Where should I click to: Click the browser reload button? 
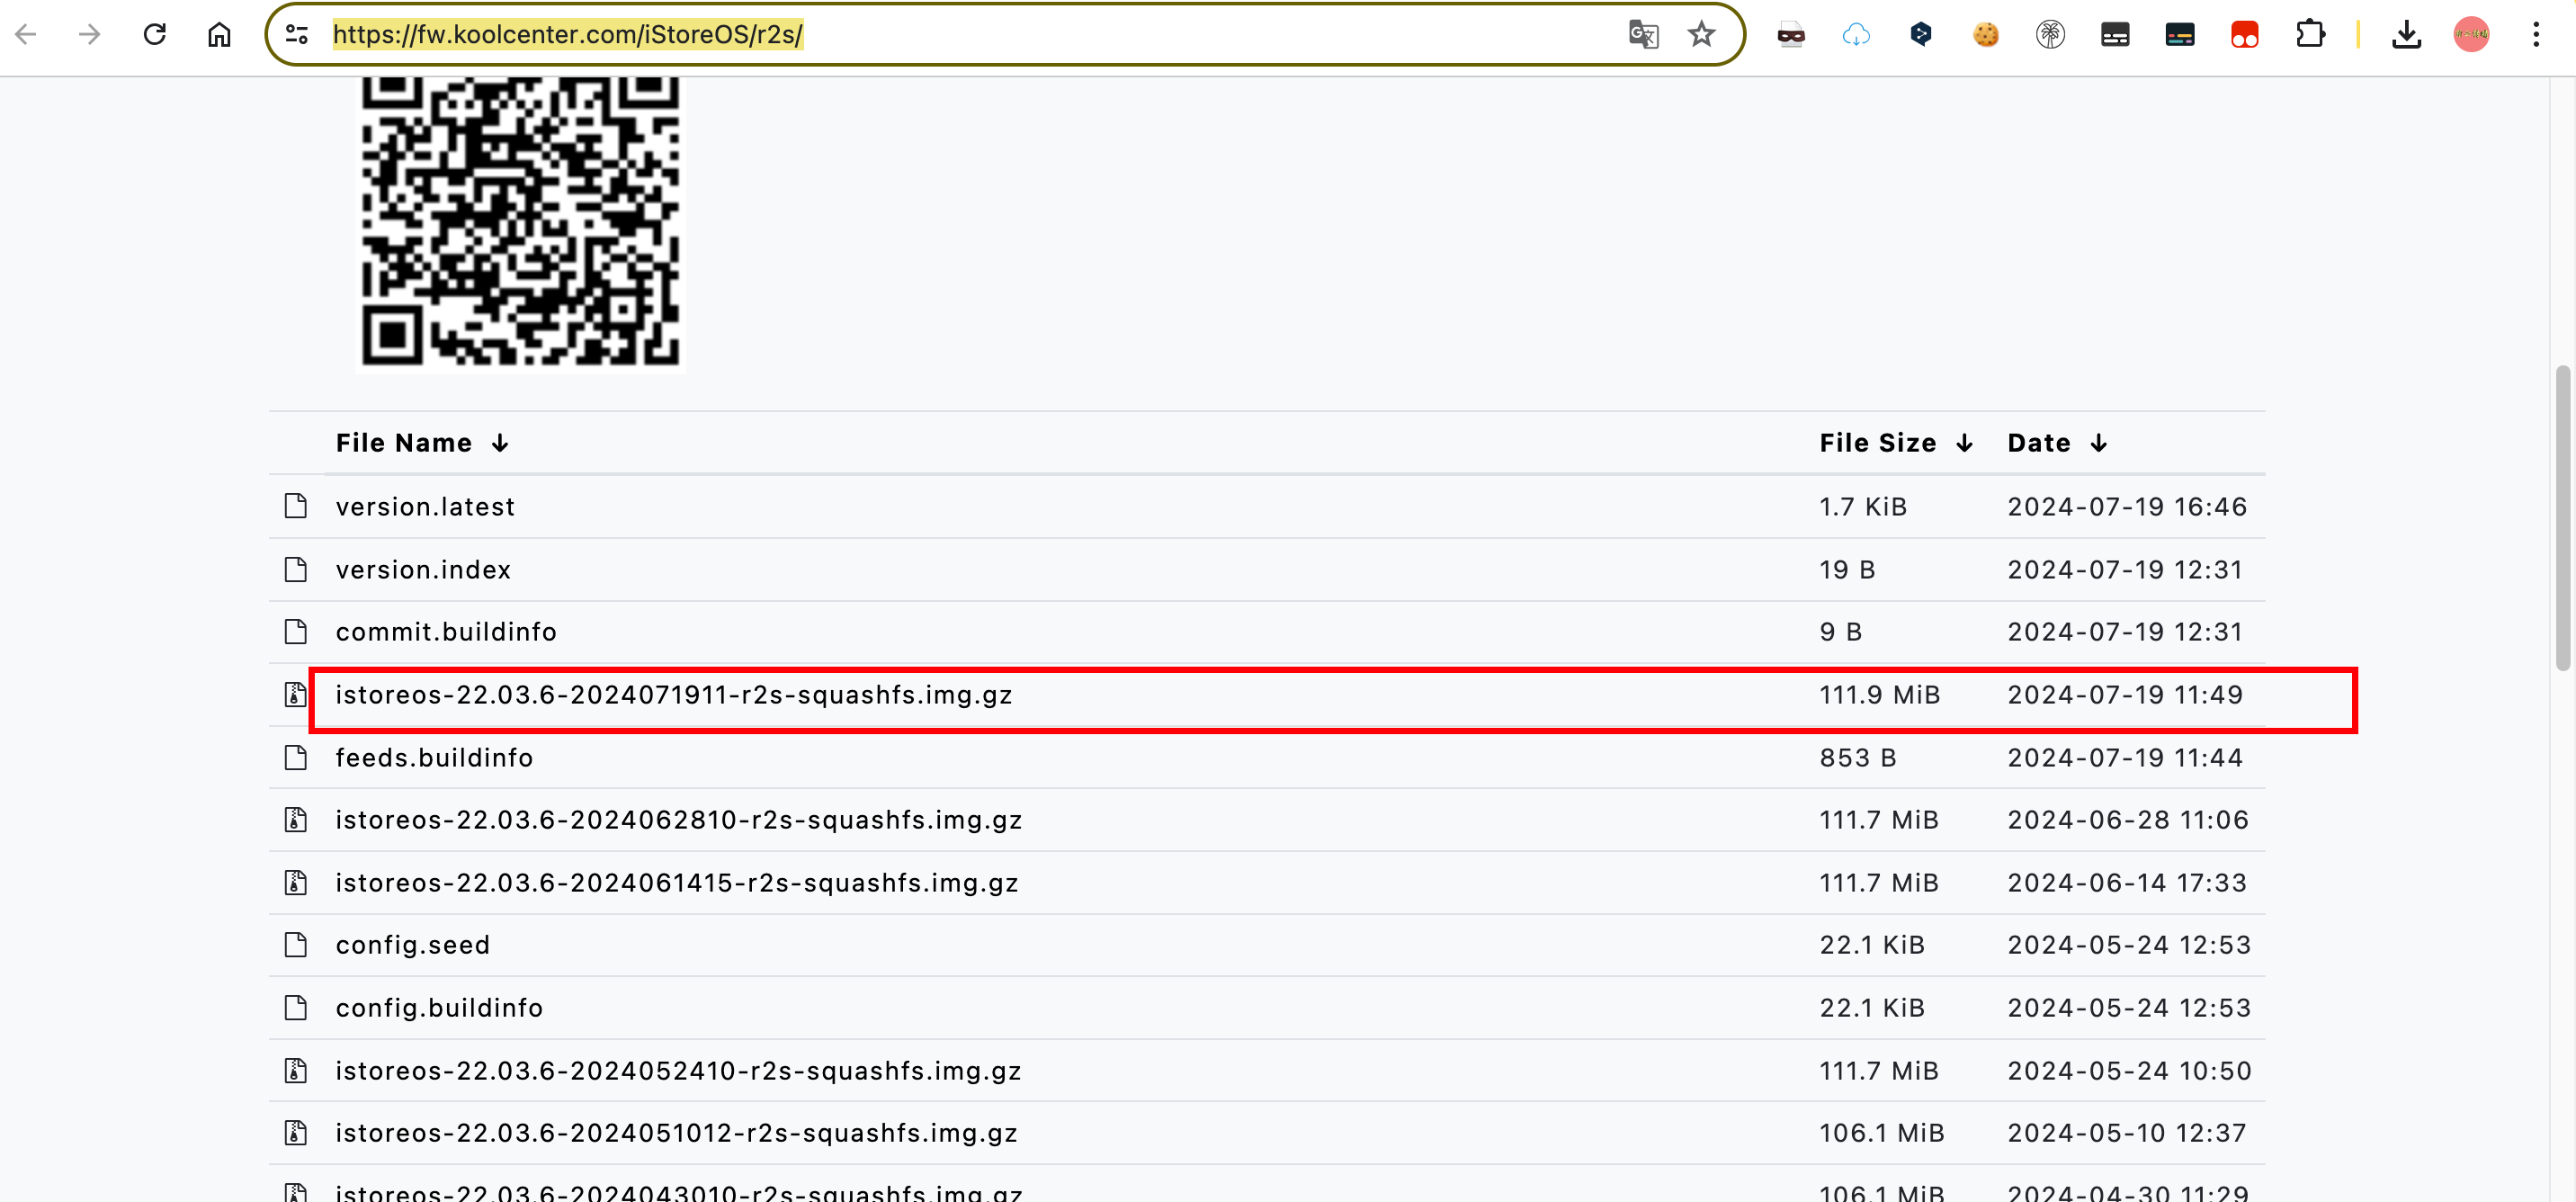pyautogui.click(x=154, y=34)
